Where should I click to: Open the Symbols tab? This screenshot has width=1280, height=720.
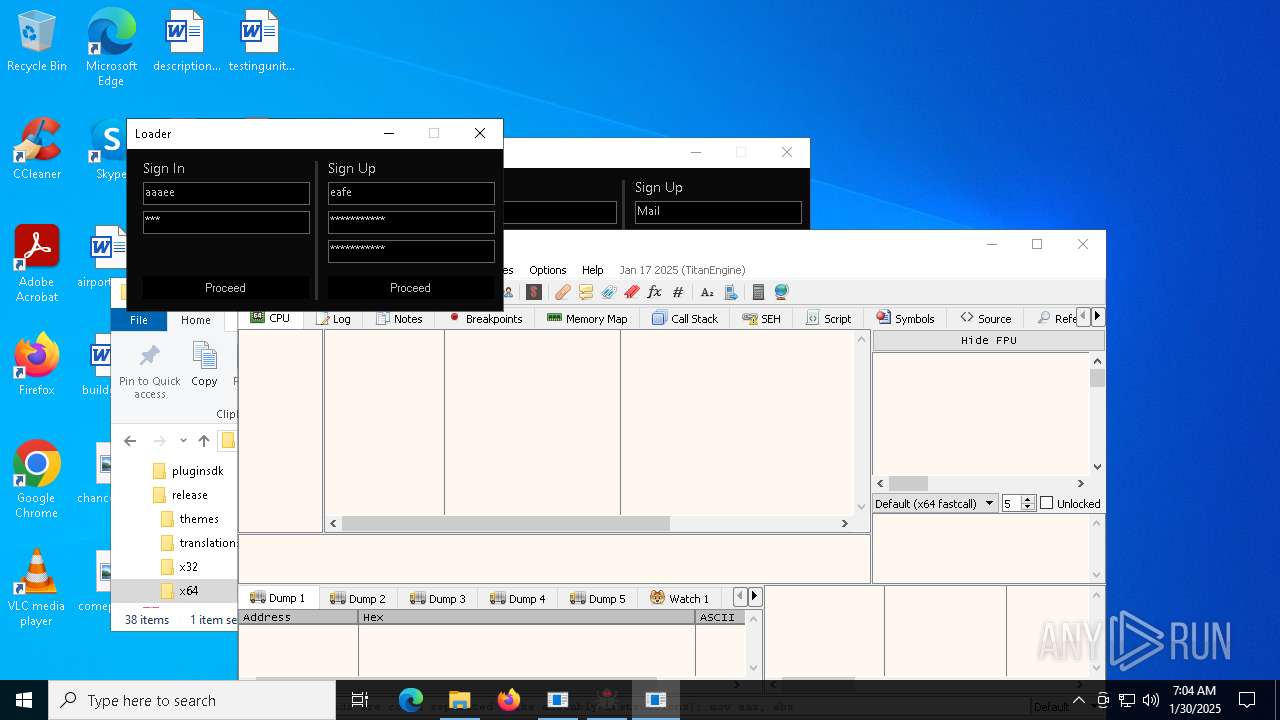tap(905, 318)
